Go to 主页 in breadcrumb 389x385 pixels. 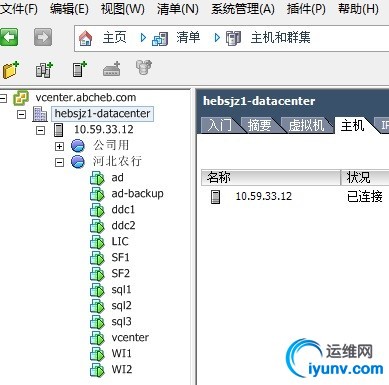click(x=114, y=37)
